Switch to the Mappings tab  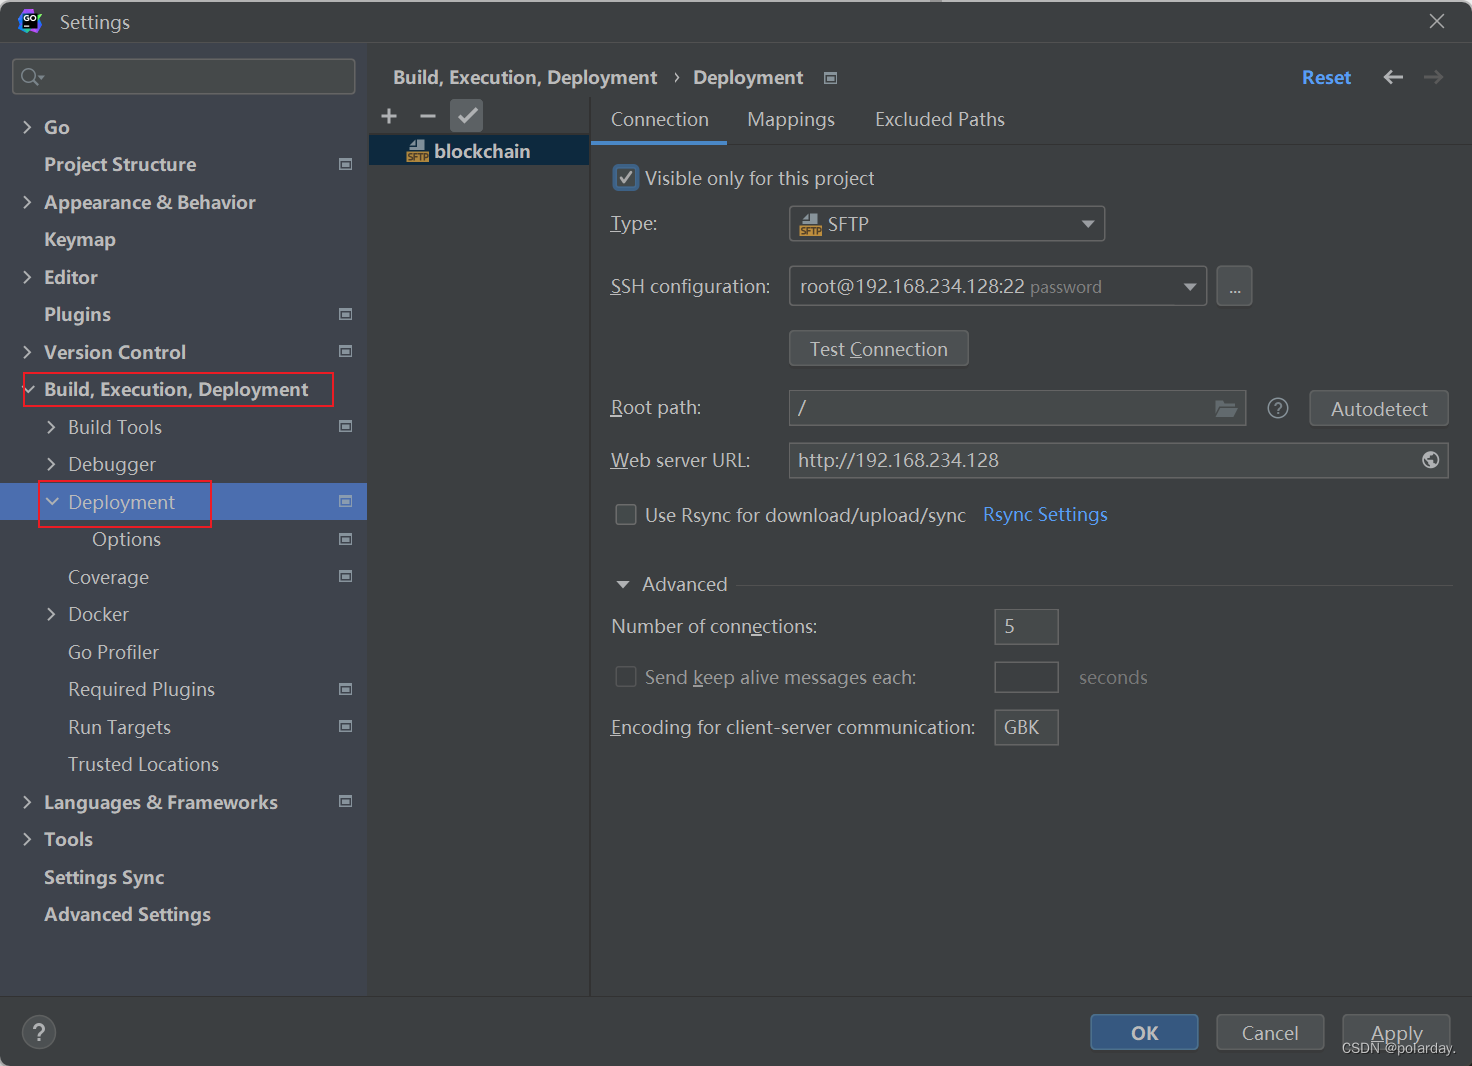point(791,120)
